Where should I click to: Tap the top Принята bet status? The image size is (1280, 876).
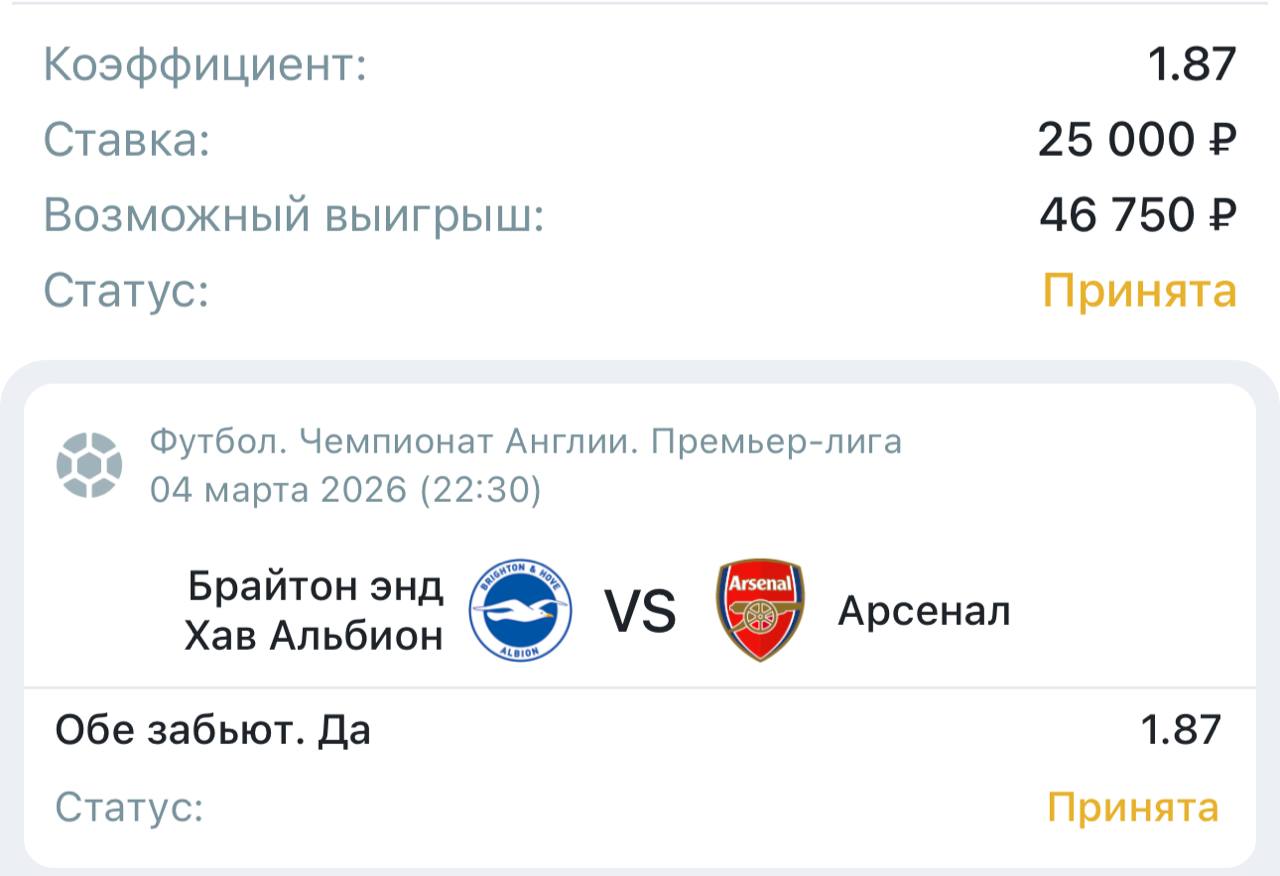tap(1140, 291)
